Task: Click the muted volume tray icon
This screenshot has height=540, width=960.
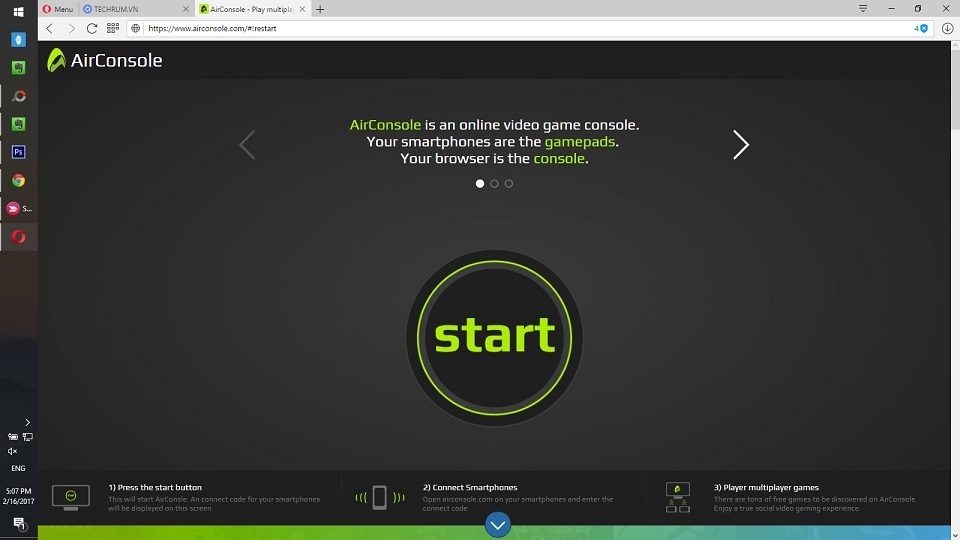Action: click(12, 451)
